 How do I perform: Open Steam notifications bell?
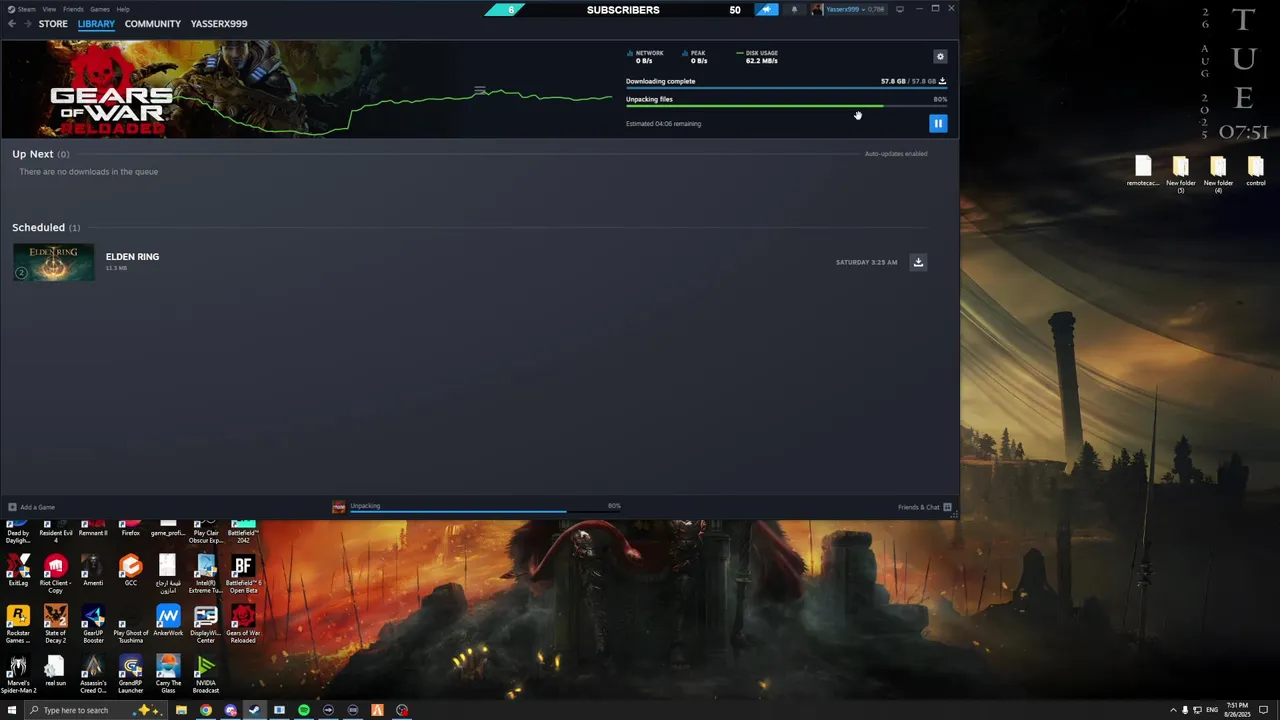click(794, 10)
